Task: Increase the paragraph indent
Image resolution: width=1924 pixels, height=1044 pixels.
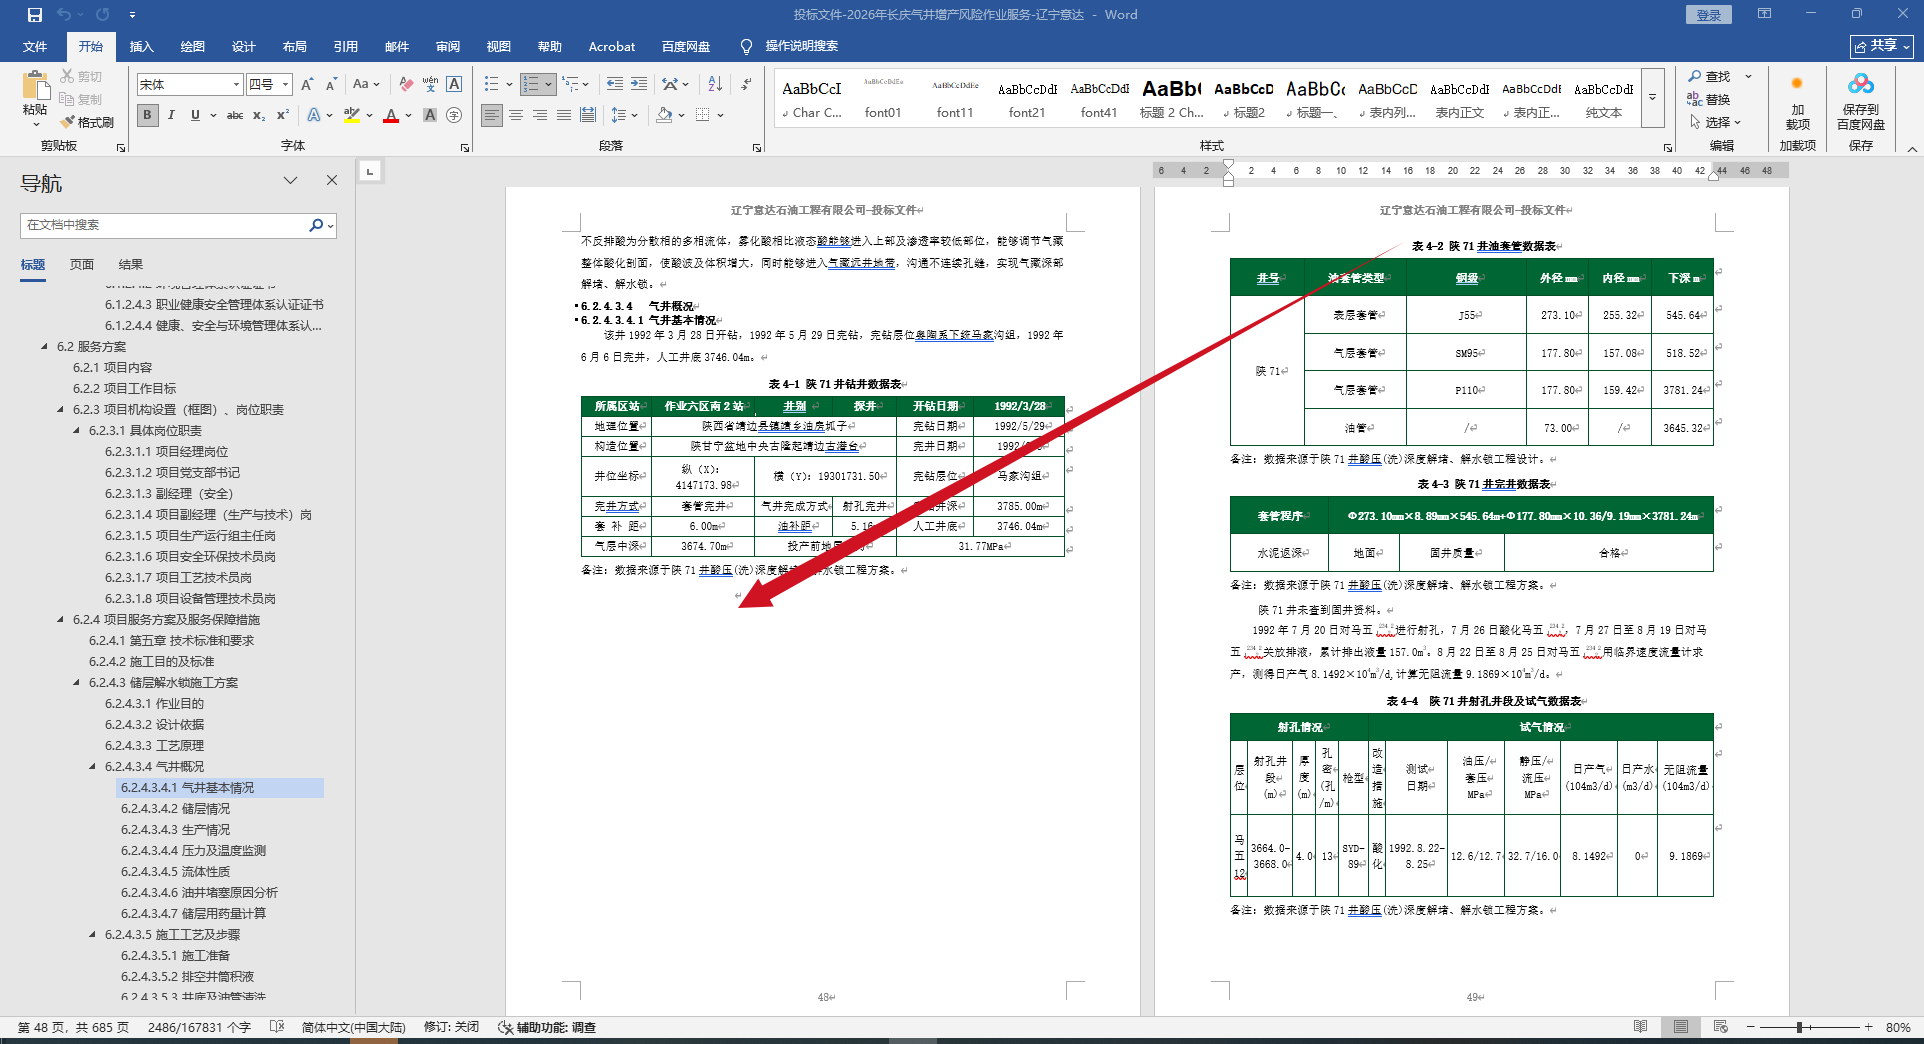Action: 639,85
